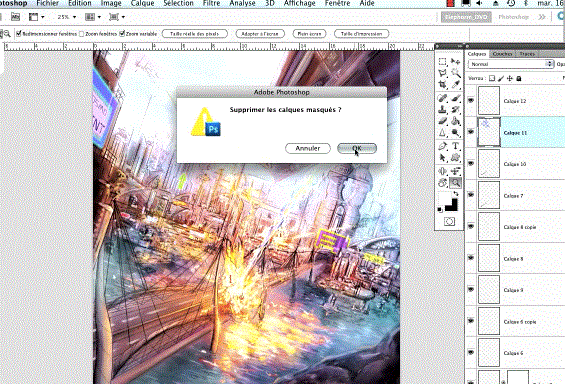Toggle lock position

510,78
